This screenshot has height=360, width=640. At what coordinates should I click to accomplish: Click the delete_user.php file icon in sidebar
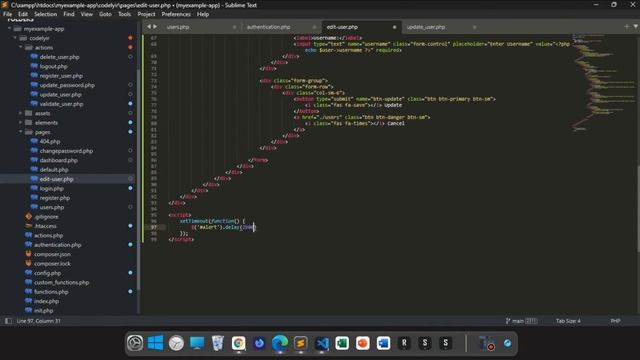point(34,57)
